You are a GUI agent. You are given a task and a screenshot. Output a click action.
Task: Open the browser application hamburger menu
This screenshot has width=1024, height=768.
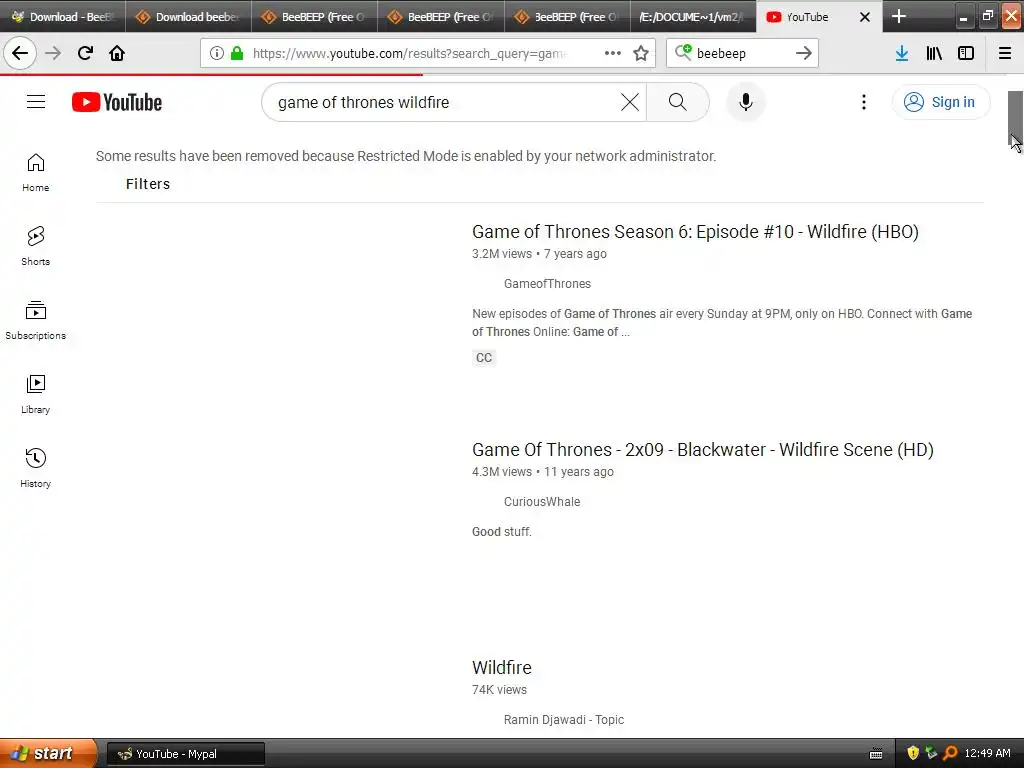tap(1005, 54)
